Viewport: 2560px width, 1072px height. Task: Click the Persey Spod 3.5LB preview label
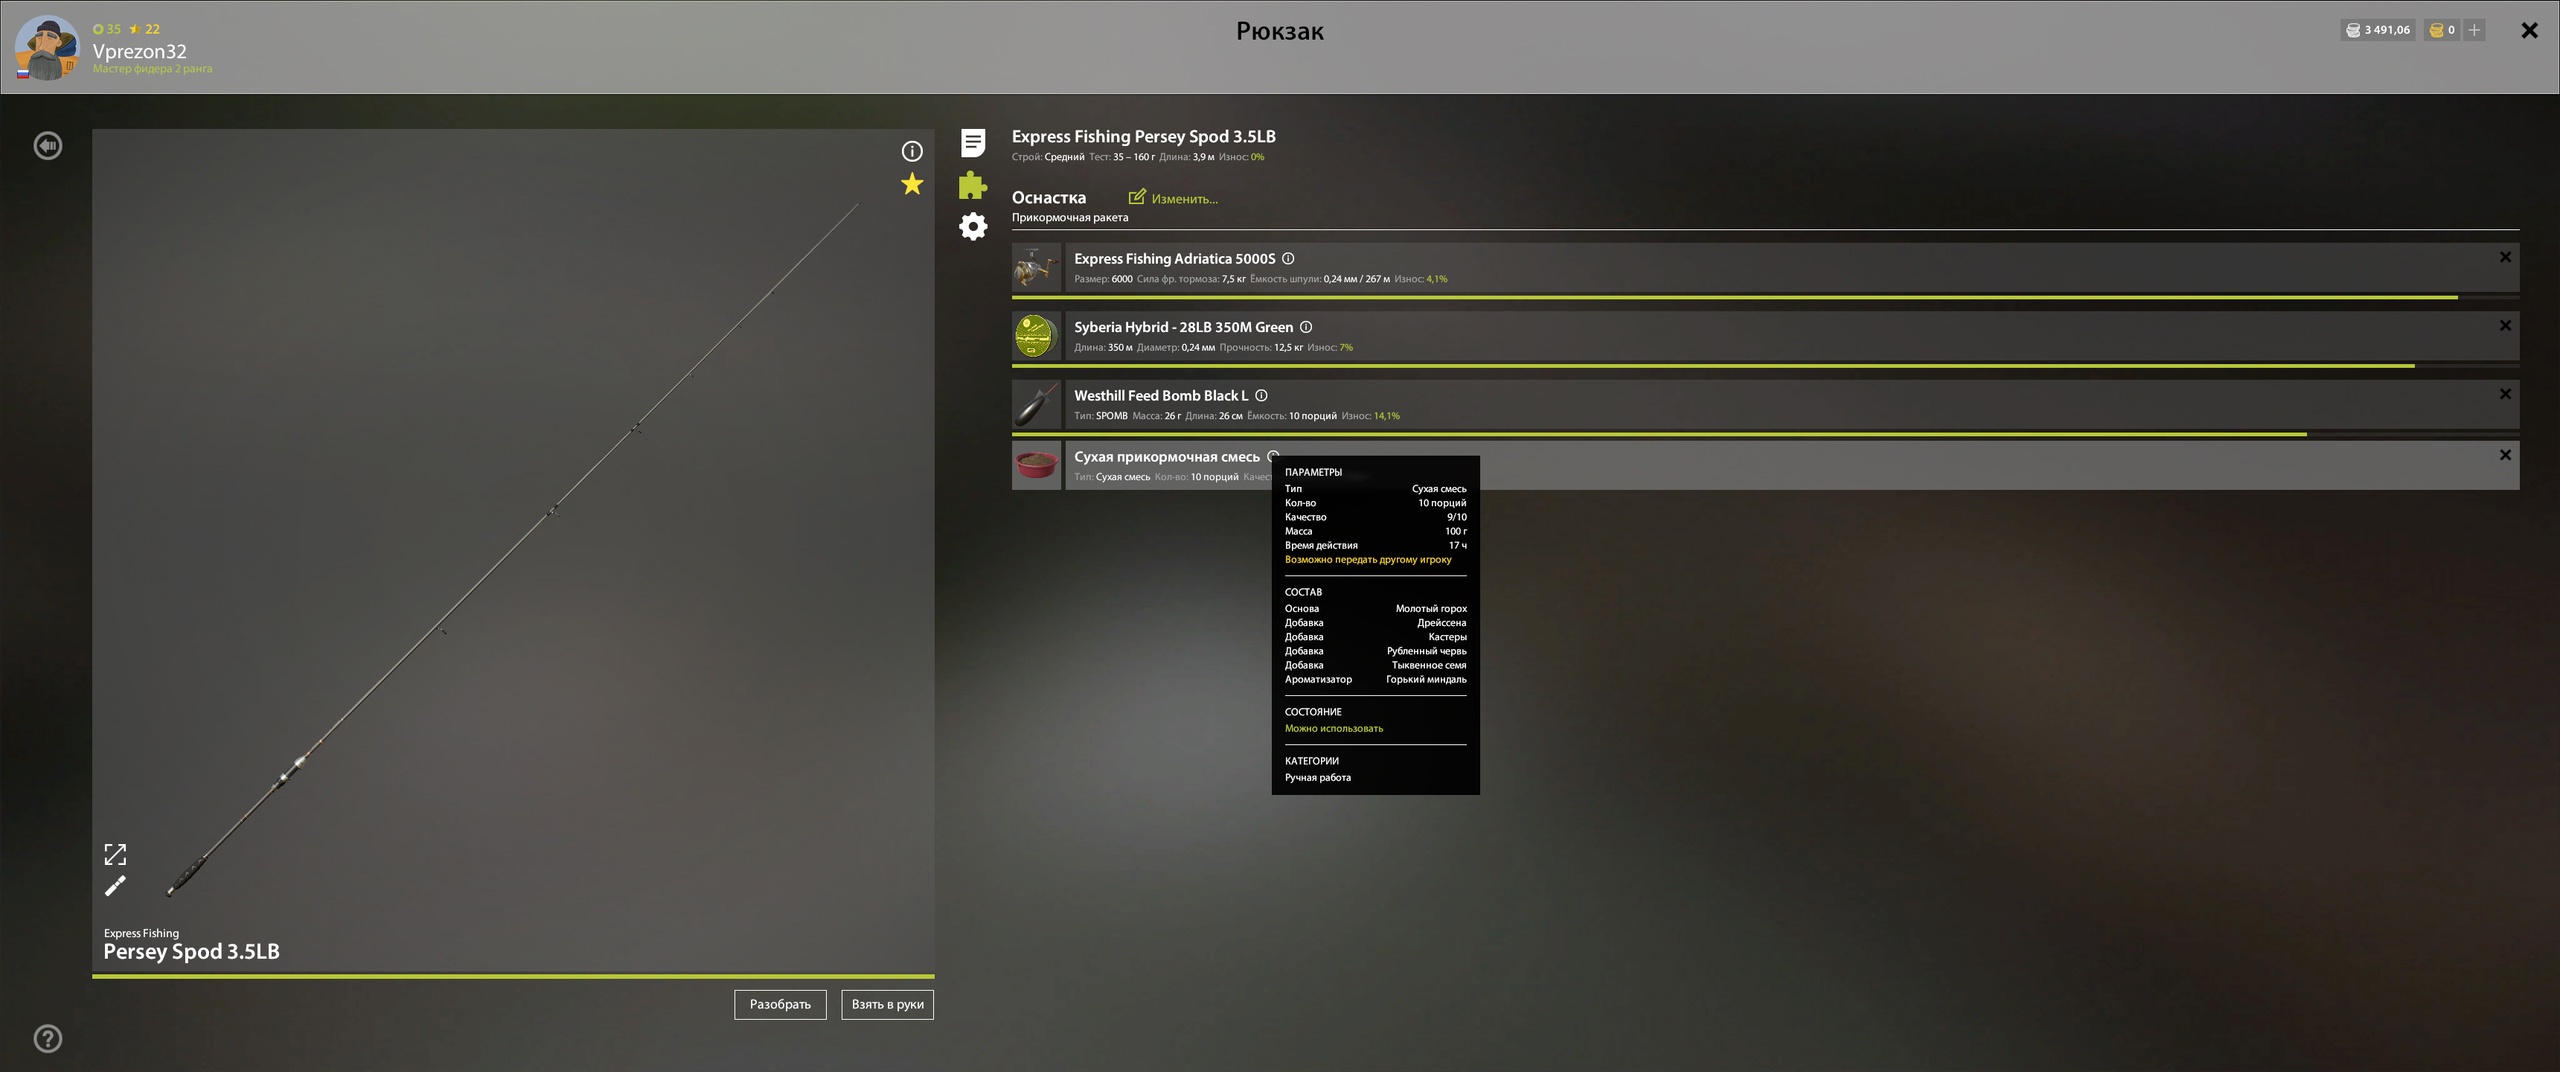191,951
